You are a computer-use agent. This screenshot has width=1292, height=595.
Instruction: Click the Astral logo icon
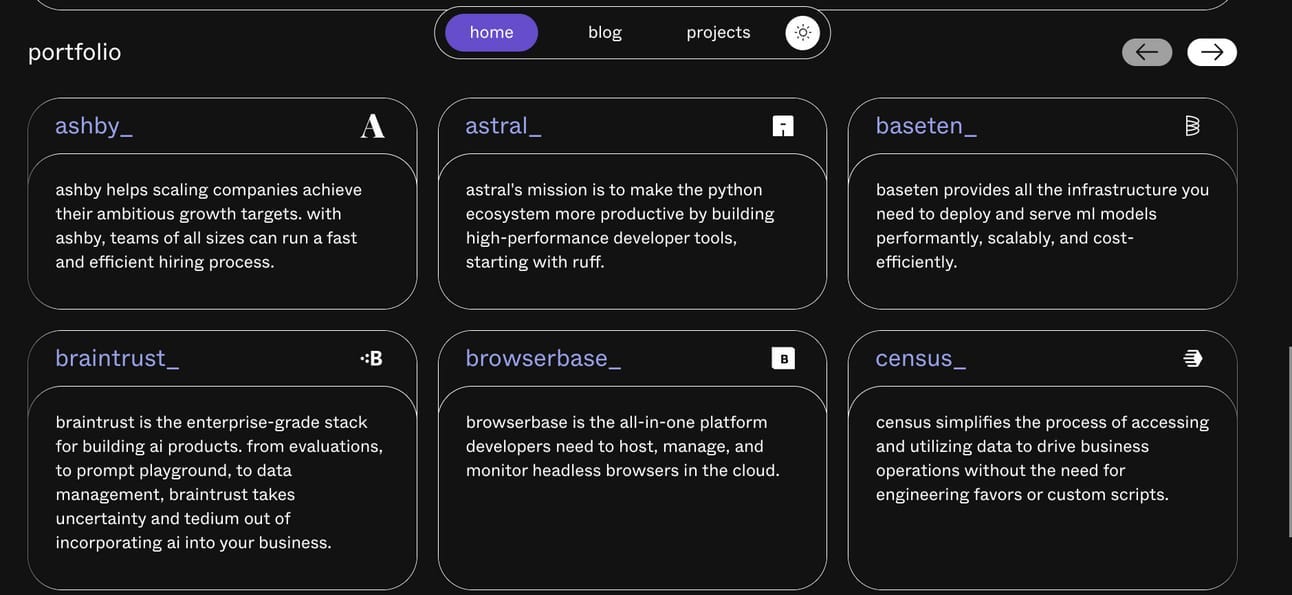(783, 126)
